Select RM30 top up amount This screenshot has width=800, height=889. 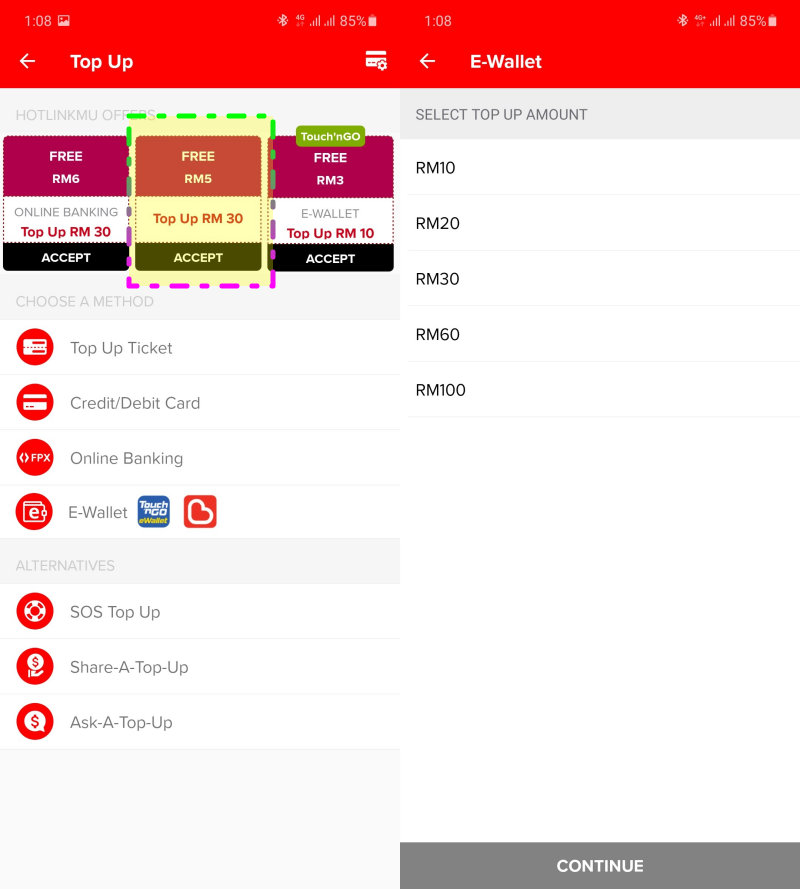tap(600, 279)
